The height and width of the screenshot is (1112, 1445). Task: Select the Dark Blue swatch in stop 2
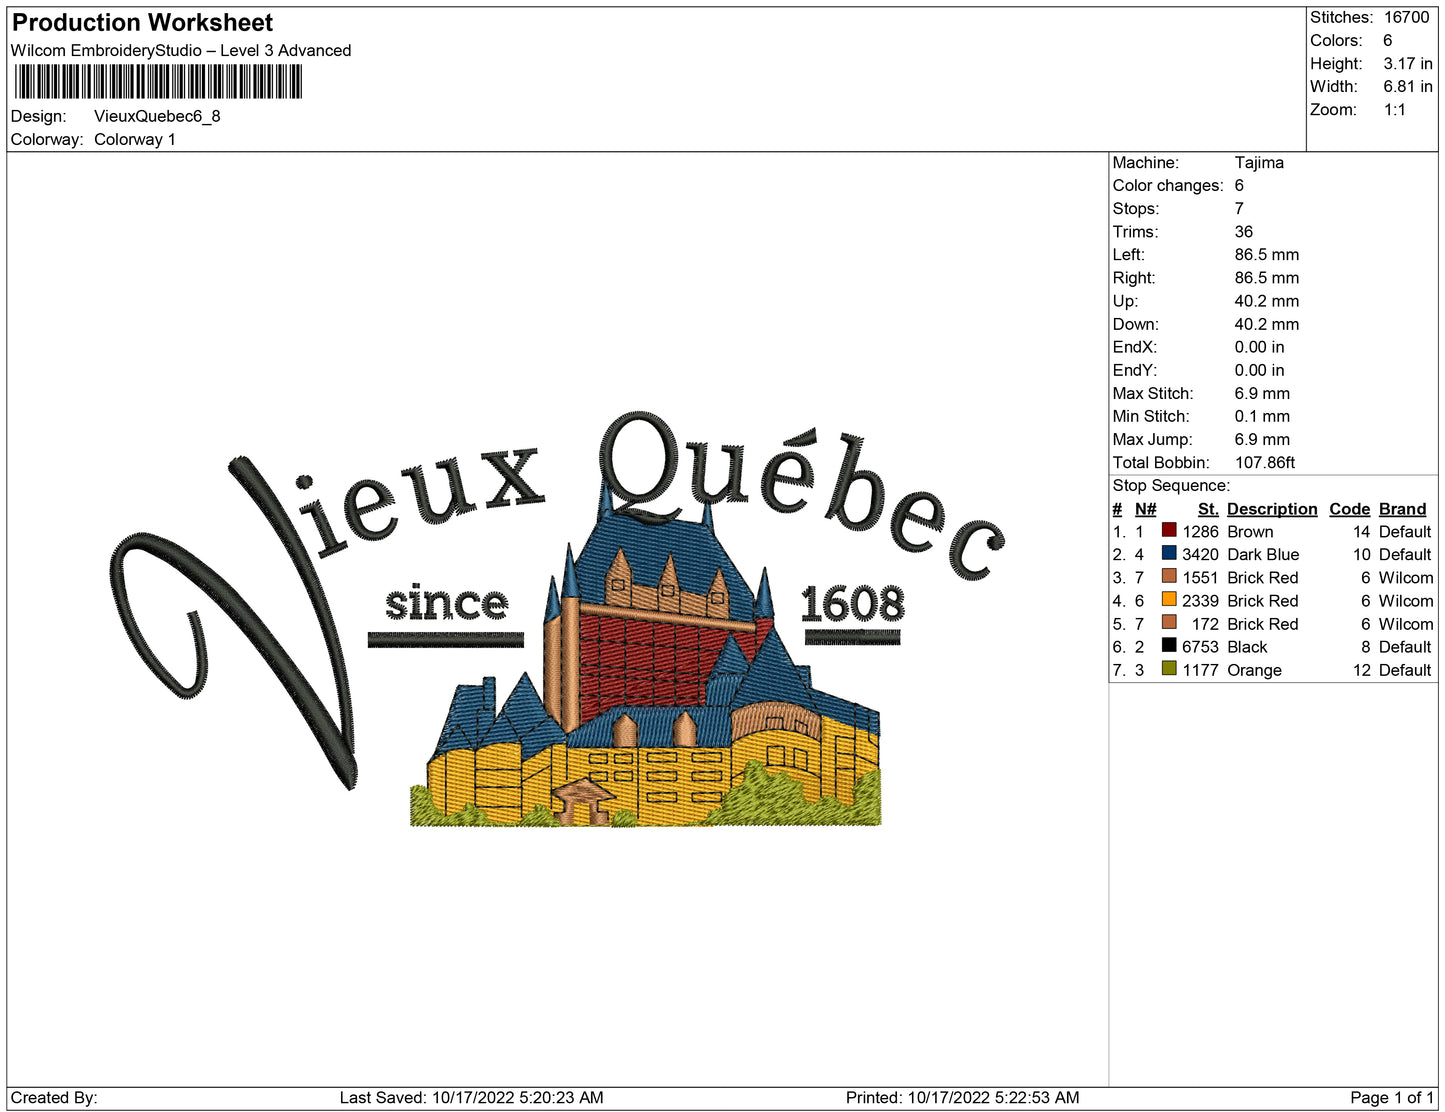tap(1169, 553)
